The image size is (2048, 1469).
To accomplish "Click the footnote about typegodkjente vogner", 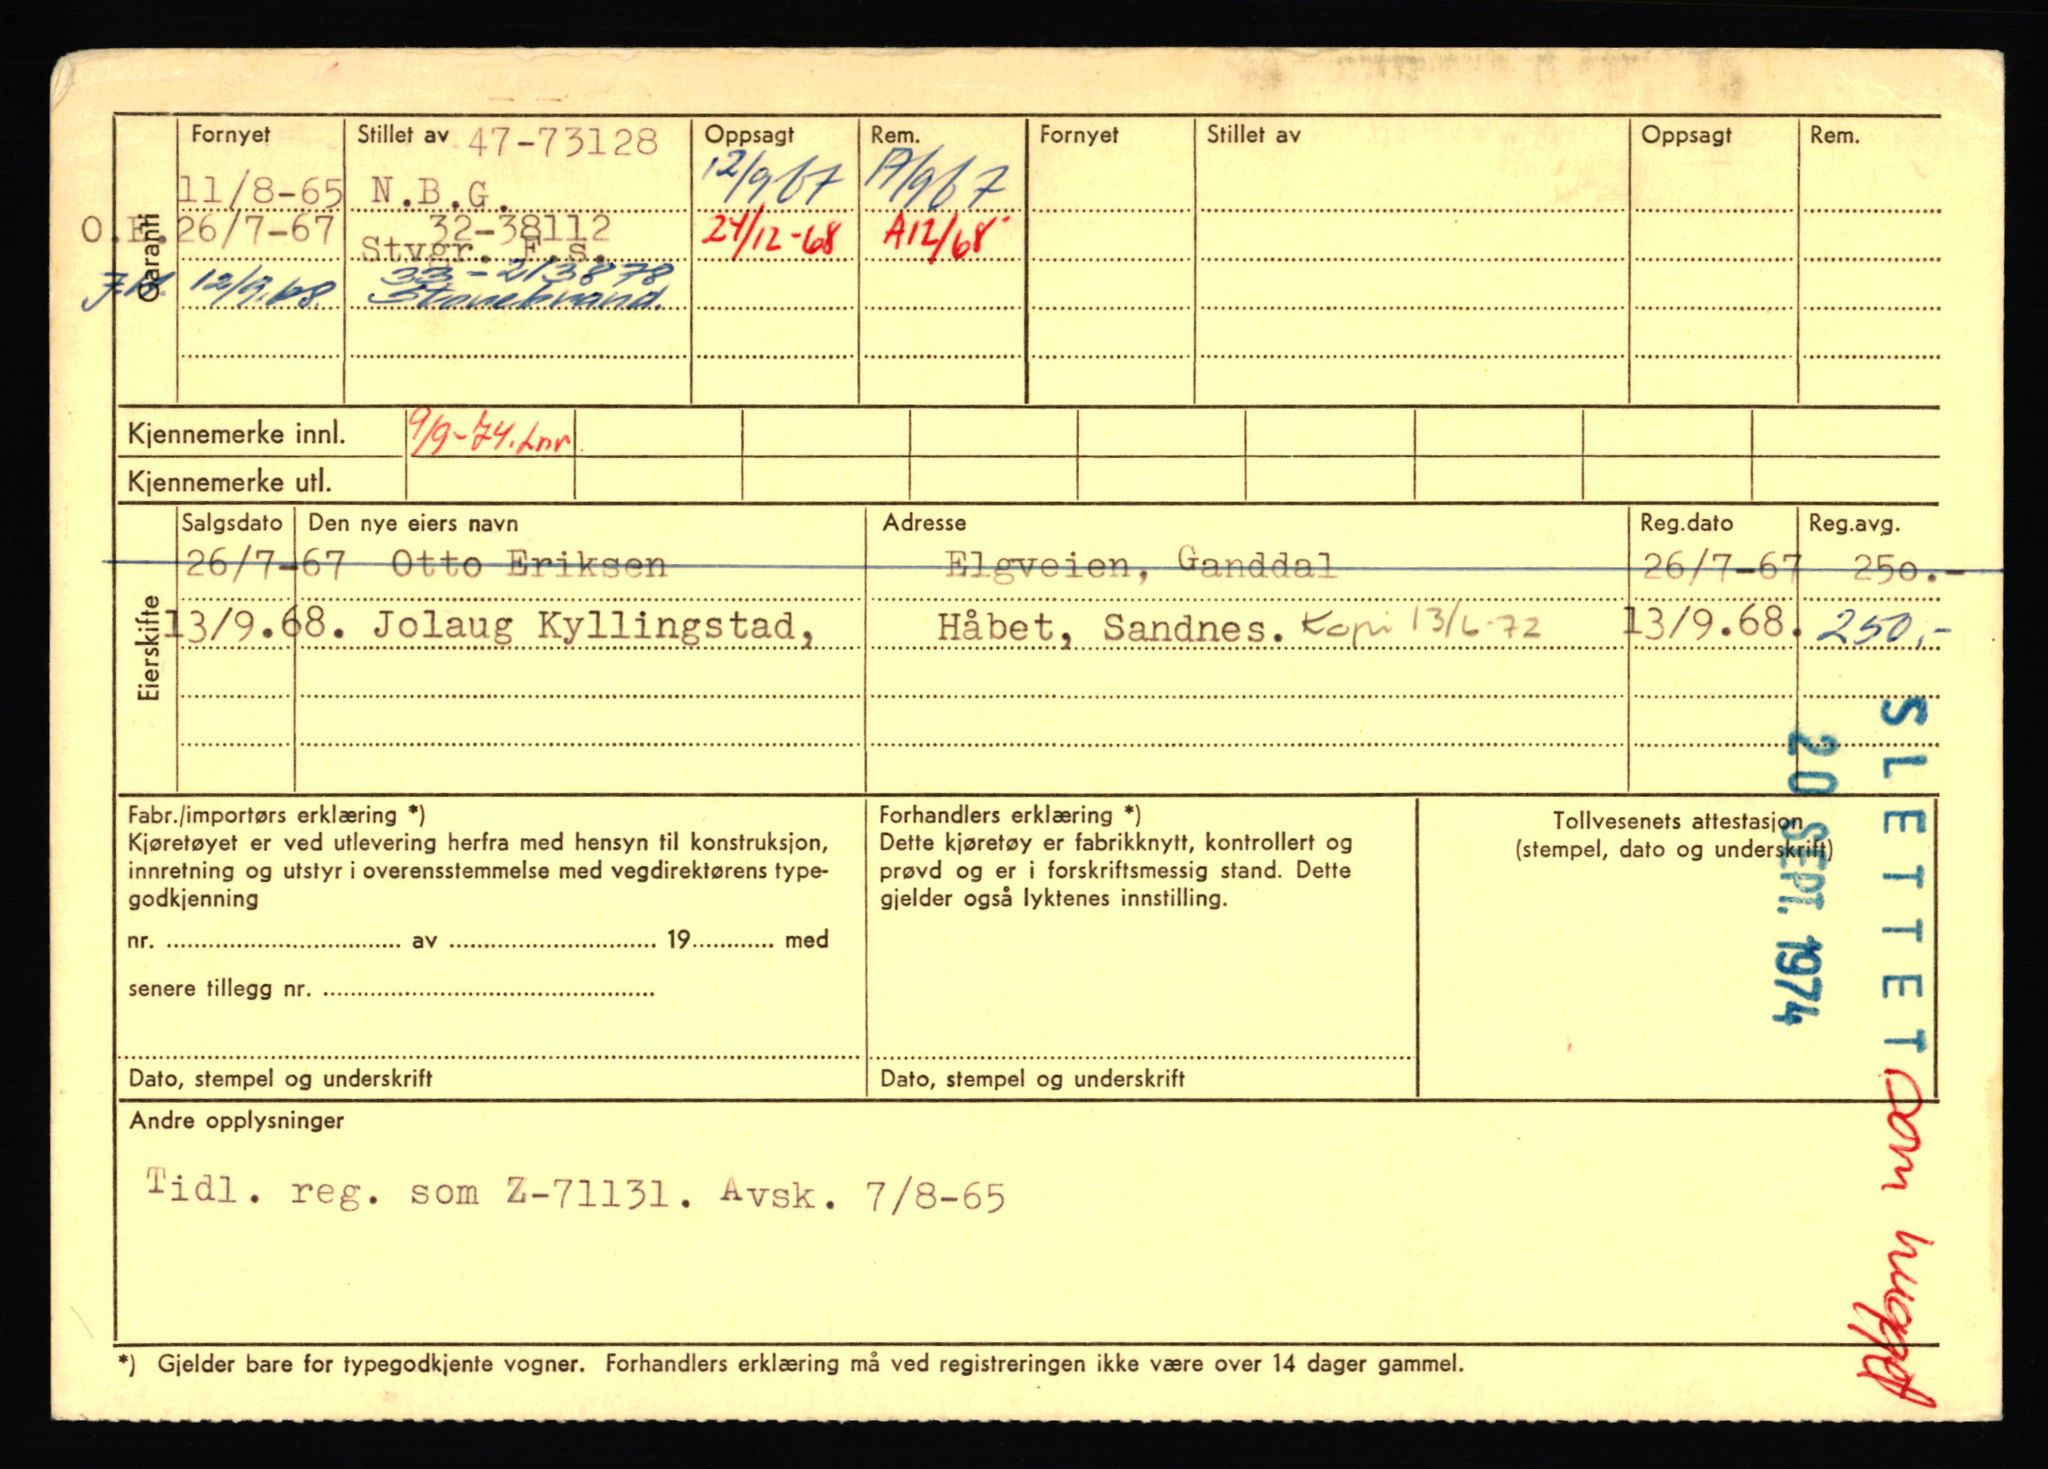I will click(x=790, y=1363).
